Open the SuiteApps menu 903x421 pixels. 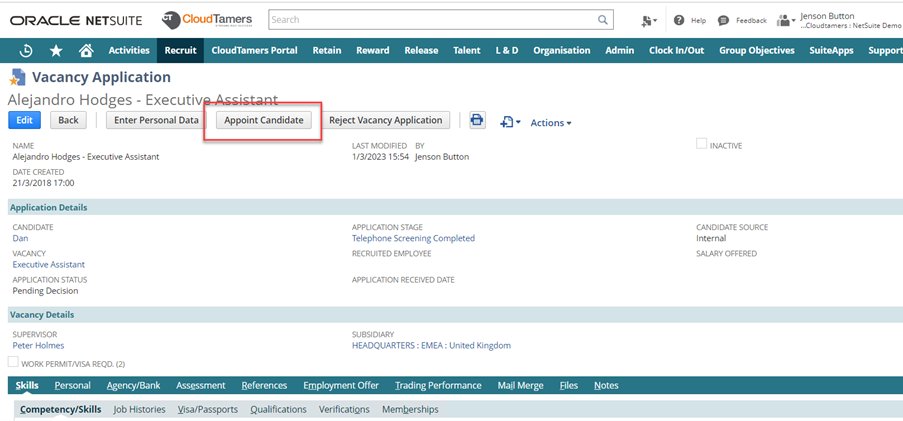tap(831, 51)
